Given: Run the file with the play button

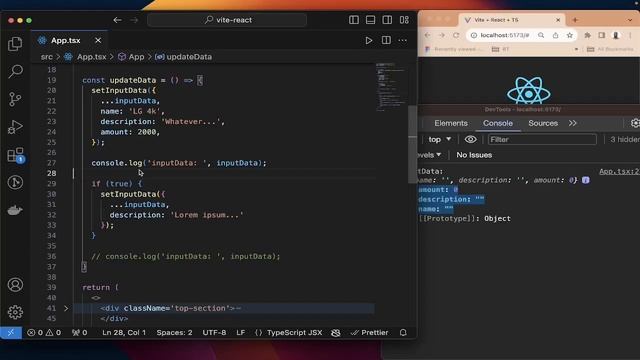Looking at the screenshot, I should 369,40.
